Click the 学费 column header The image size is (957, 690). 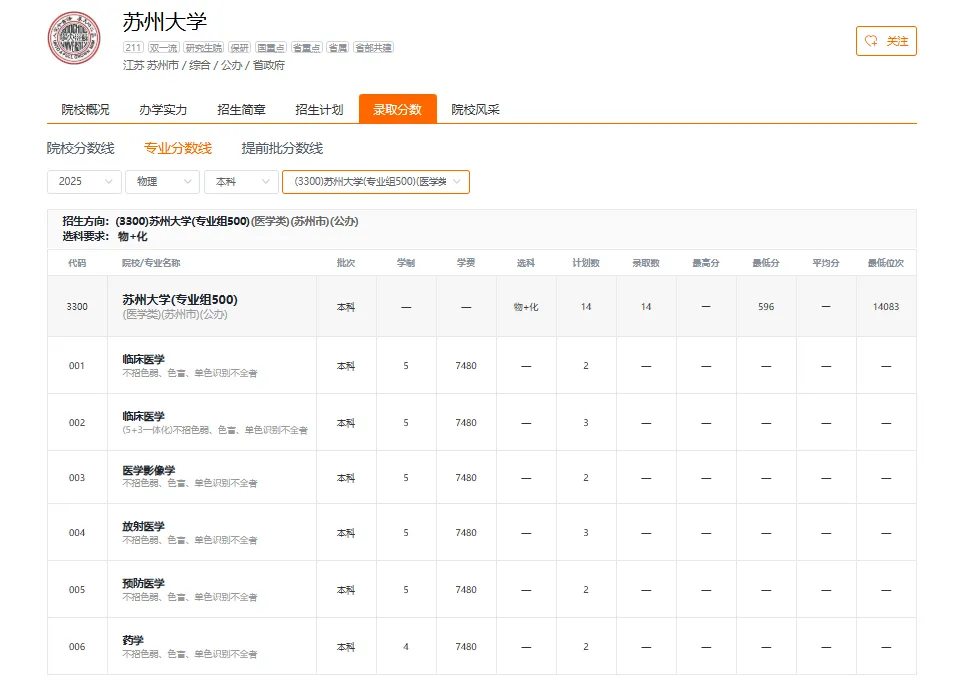[466, 263]
